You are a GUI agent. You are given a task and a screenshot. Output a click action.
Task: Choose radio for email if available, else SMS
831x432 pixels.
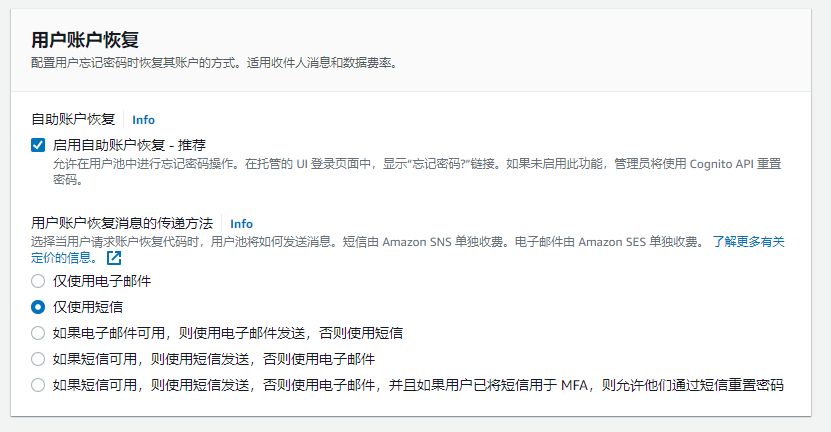[38, 333]
